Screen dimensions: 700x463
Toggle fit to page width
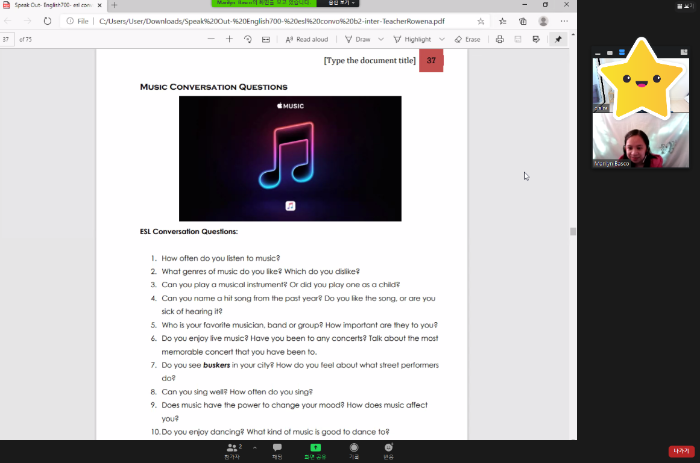tap(266, 39)
